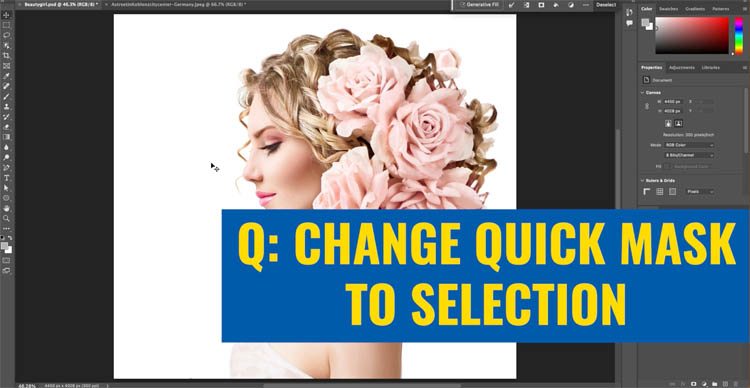The width and height of the screenshot is (750, 388).
Task: Open the History panel icon
Action: tap(629, 12)
